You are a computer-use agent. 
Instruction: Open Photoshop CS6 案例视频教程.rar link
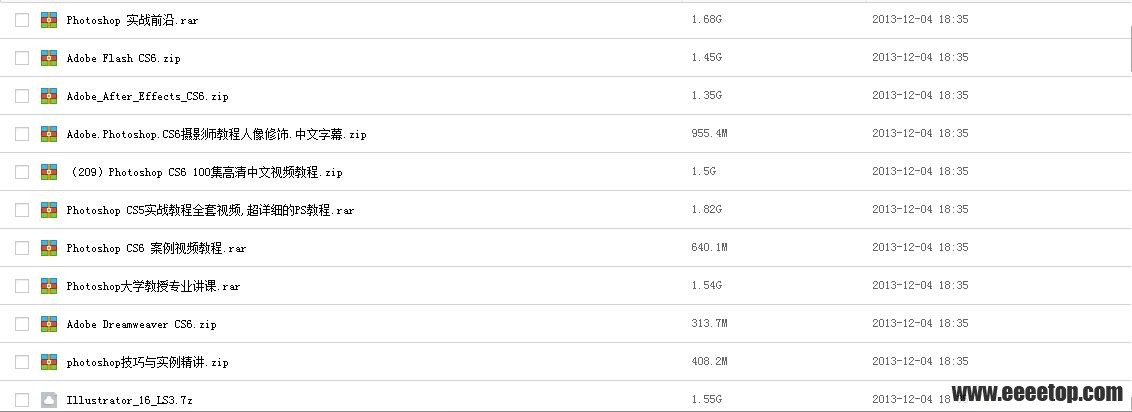click(156, 248)
